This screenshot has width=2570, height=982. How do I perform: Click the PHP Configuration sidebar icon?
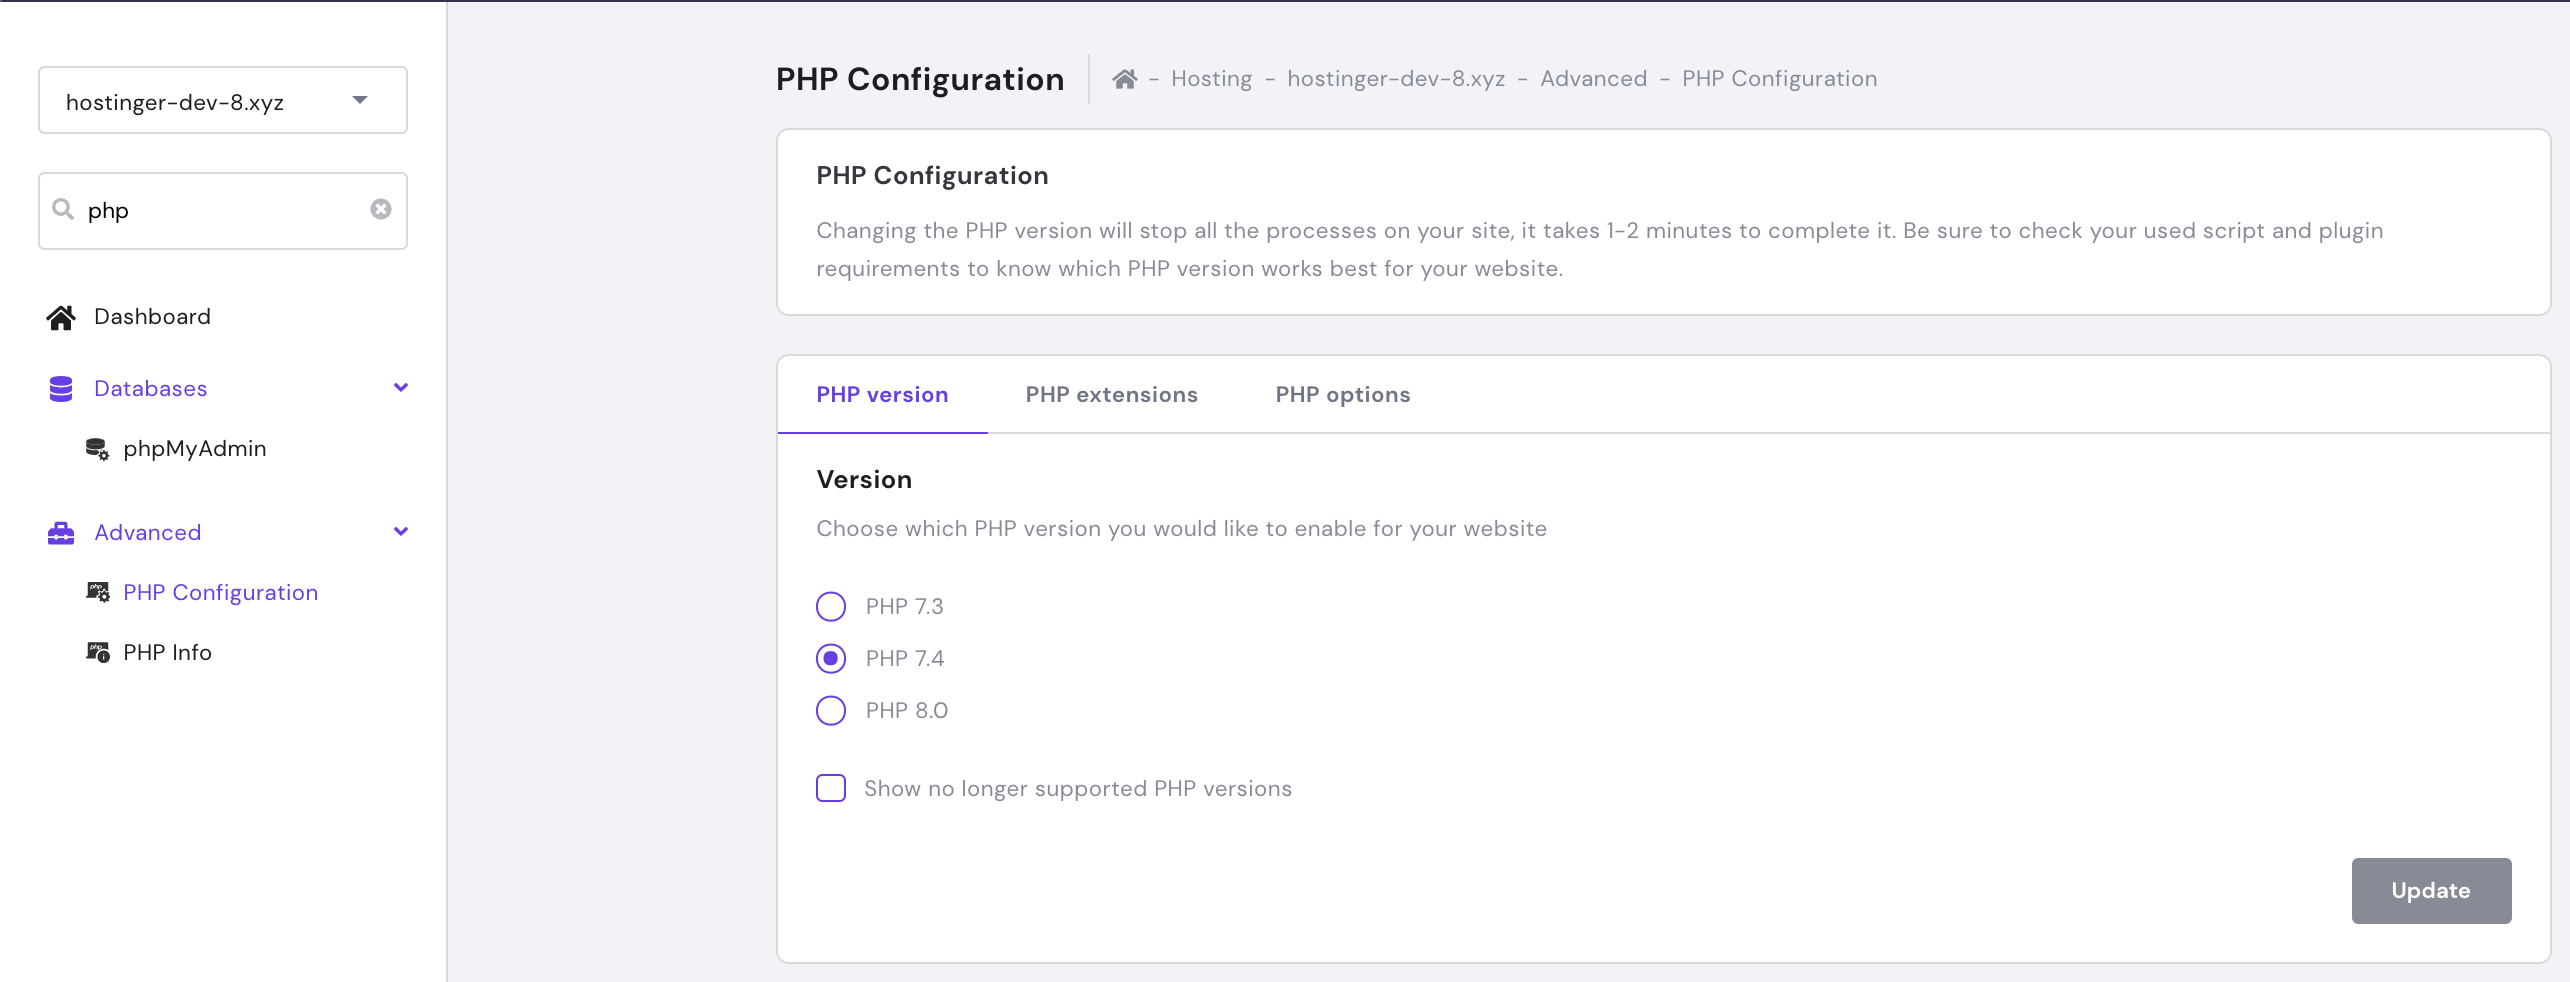97,592
